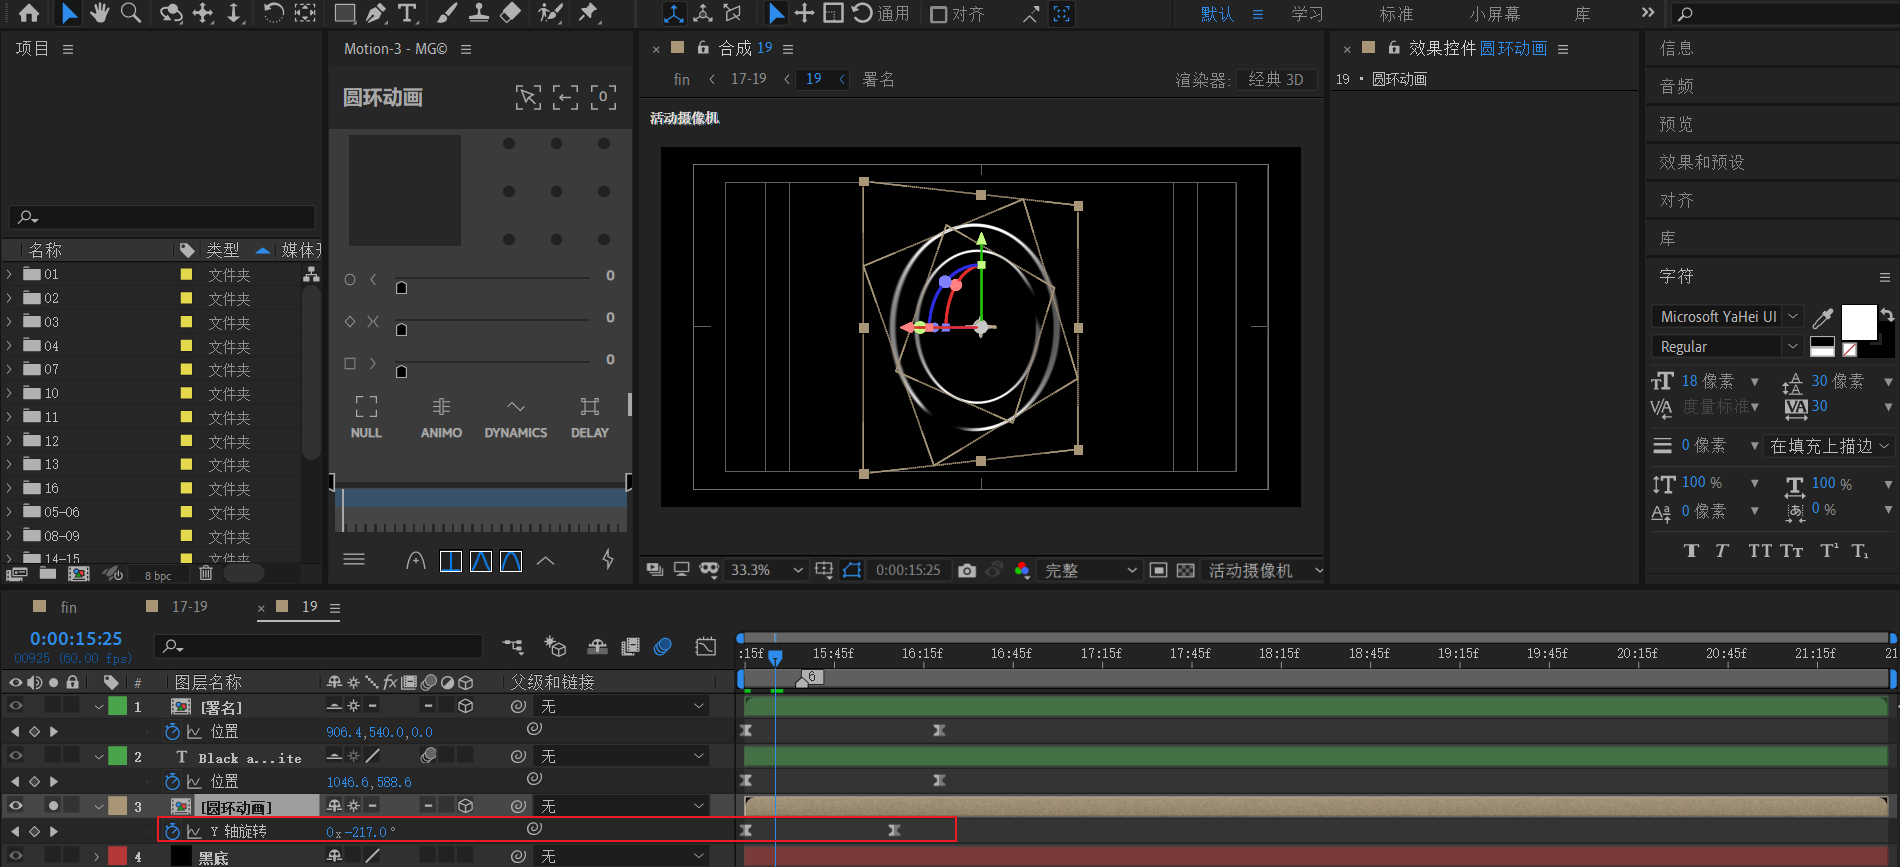
Task: Select the Rectangle shape tool
Action: coord(345,13)
